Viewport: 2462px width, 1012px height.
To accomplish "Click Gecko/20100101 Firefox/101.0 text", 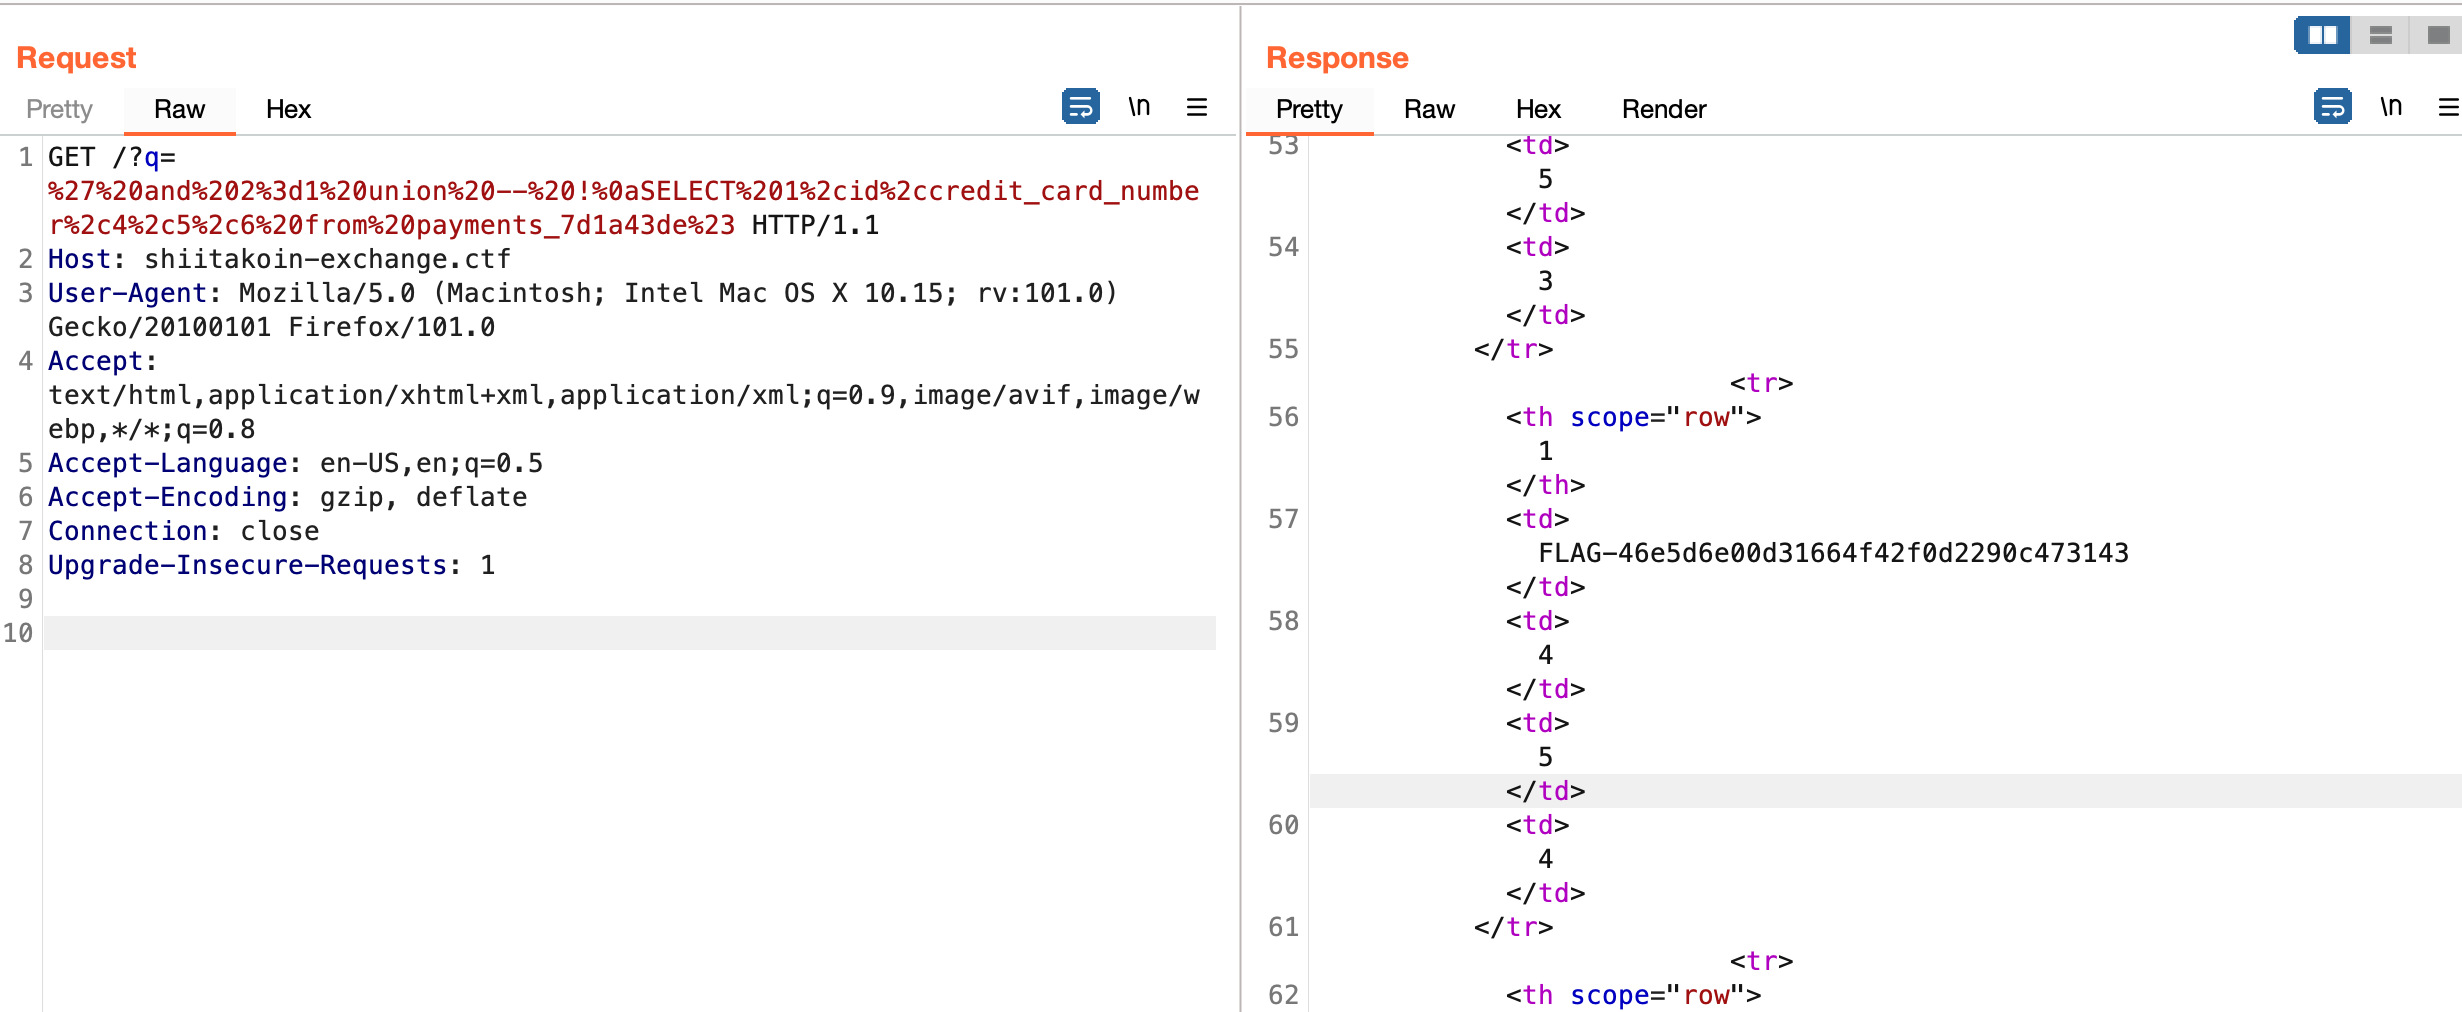I will tap(272, 327).
